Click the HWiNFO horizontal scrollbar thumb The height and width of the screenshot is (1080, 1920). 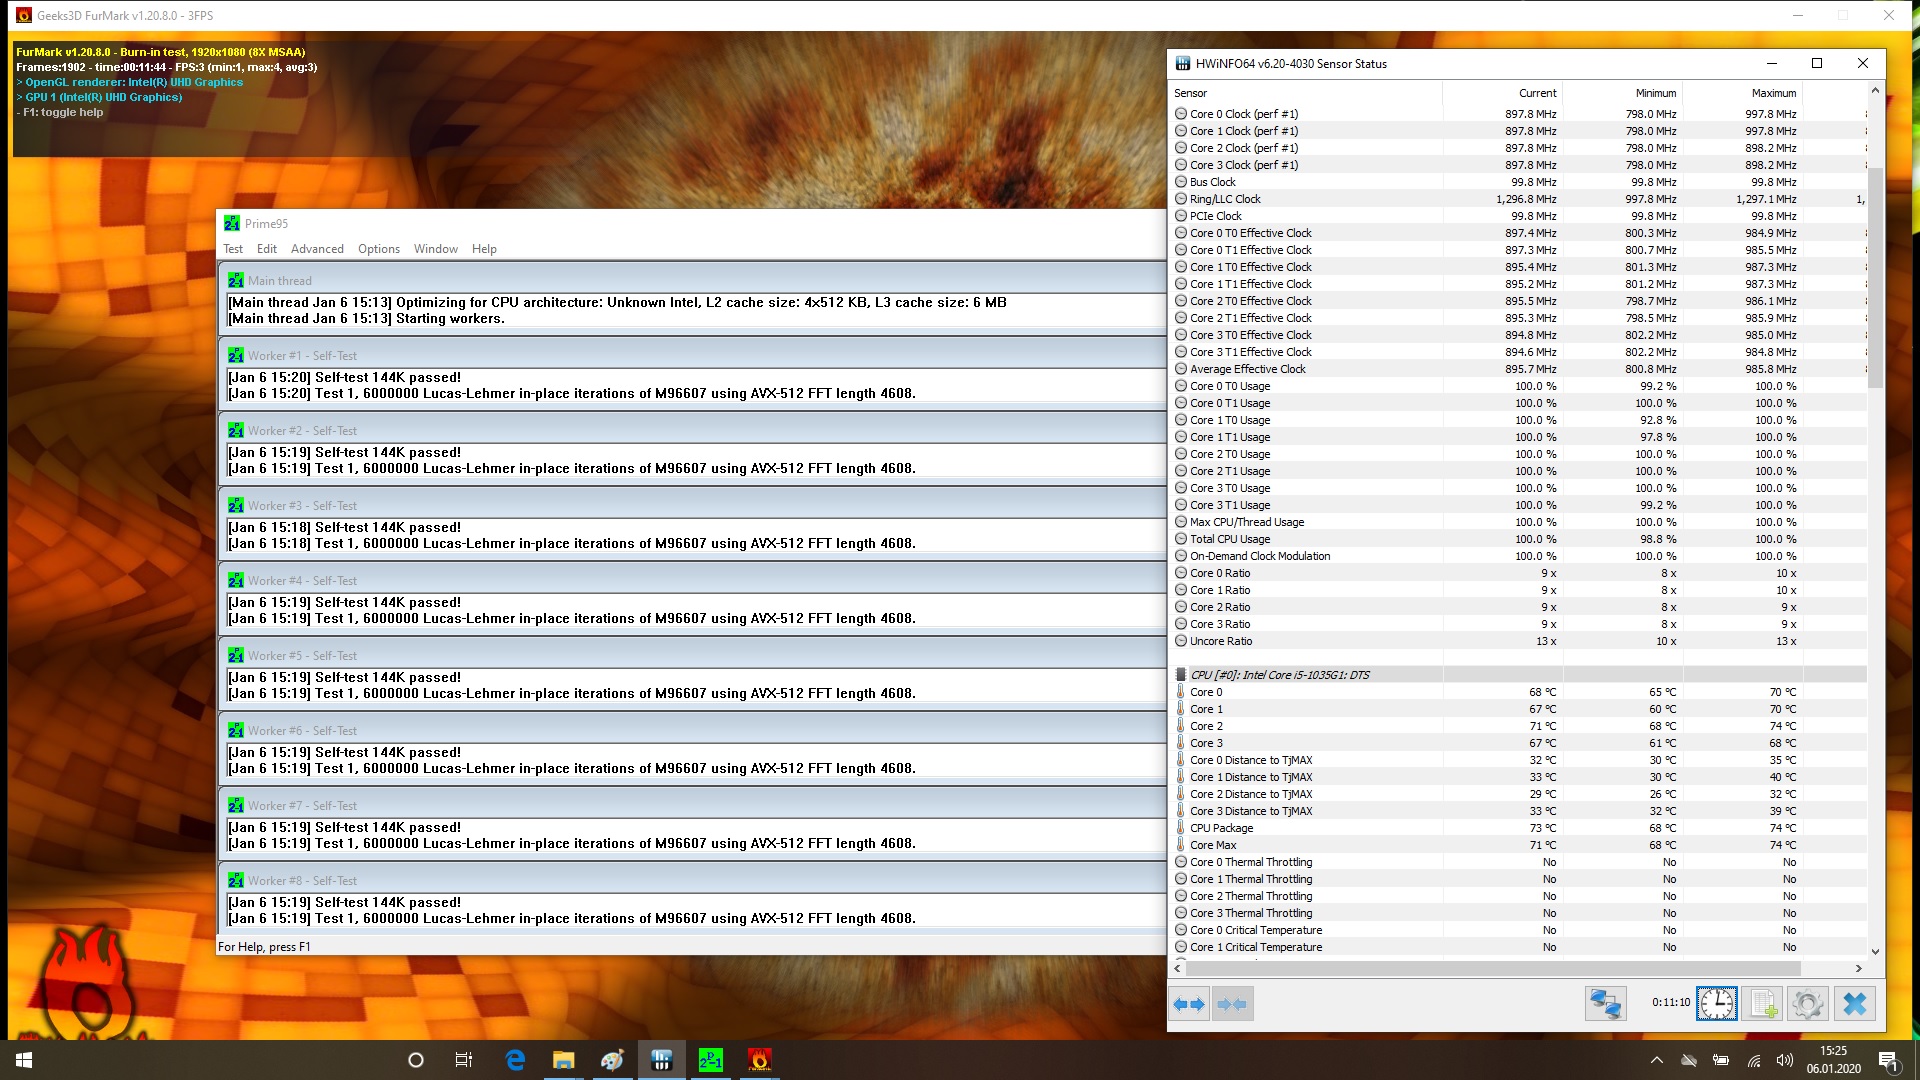1494,968
